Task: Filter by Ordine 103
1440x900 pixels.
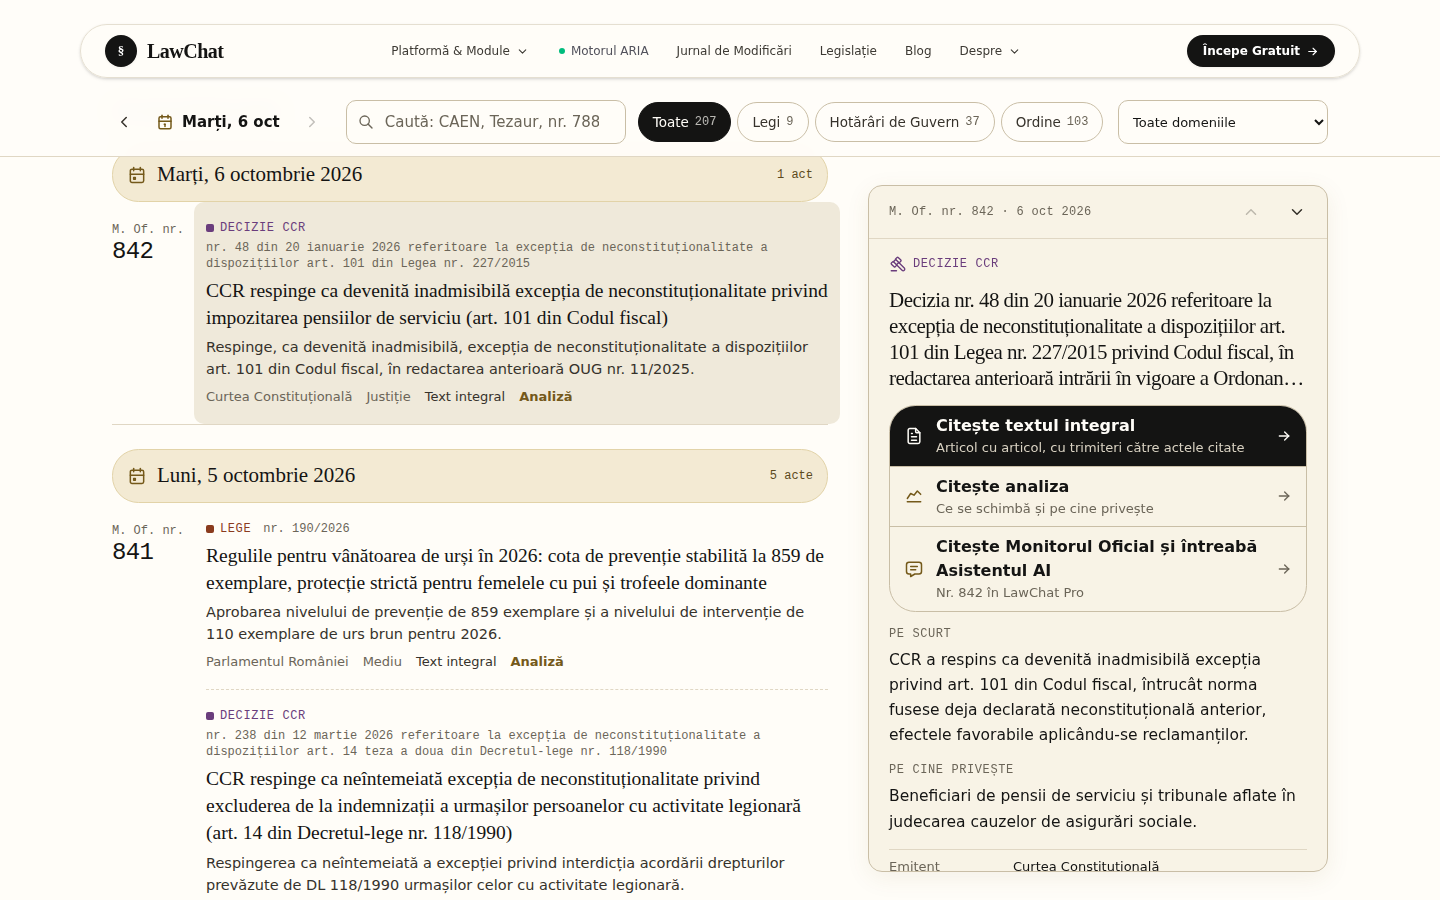Action: coord(1052,122)
